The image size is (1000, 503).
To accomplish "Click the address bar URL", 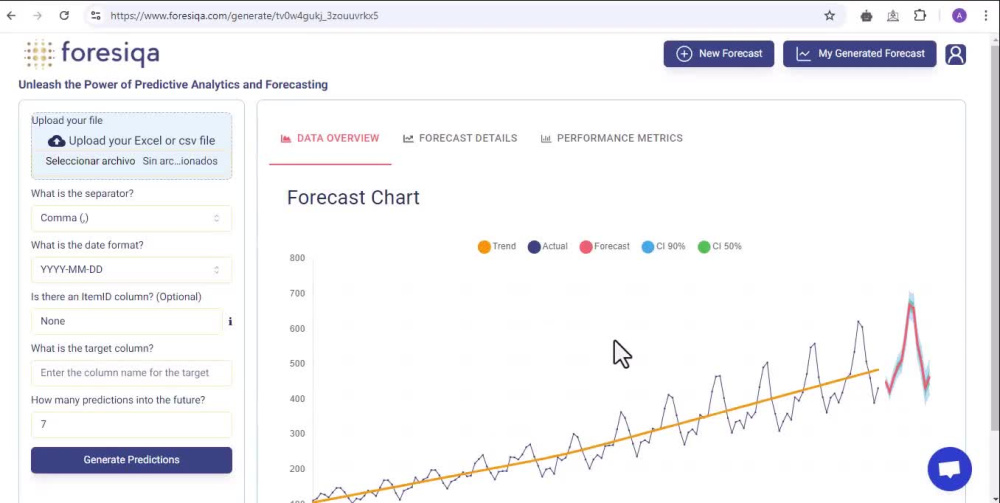I will click(244, 15).
